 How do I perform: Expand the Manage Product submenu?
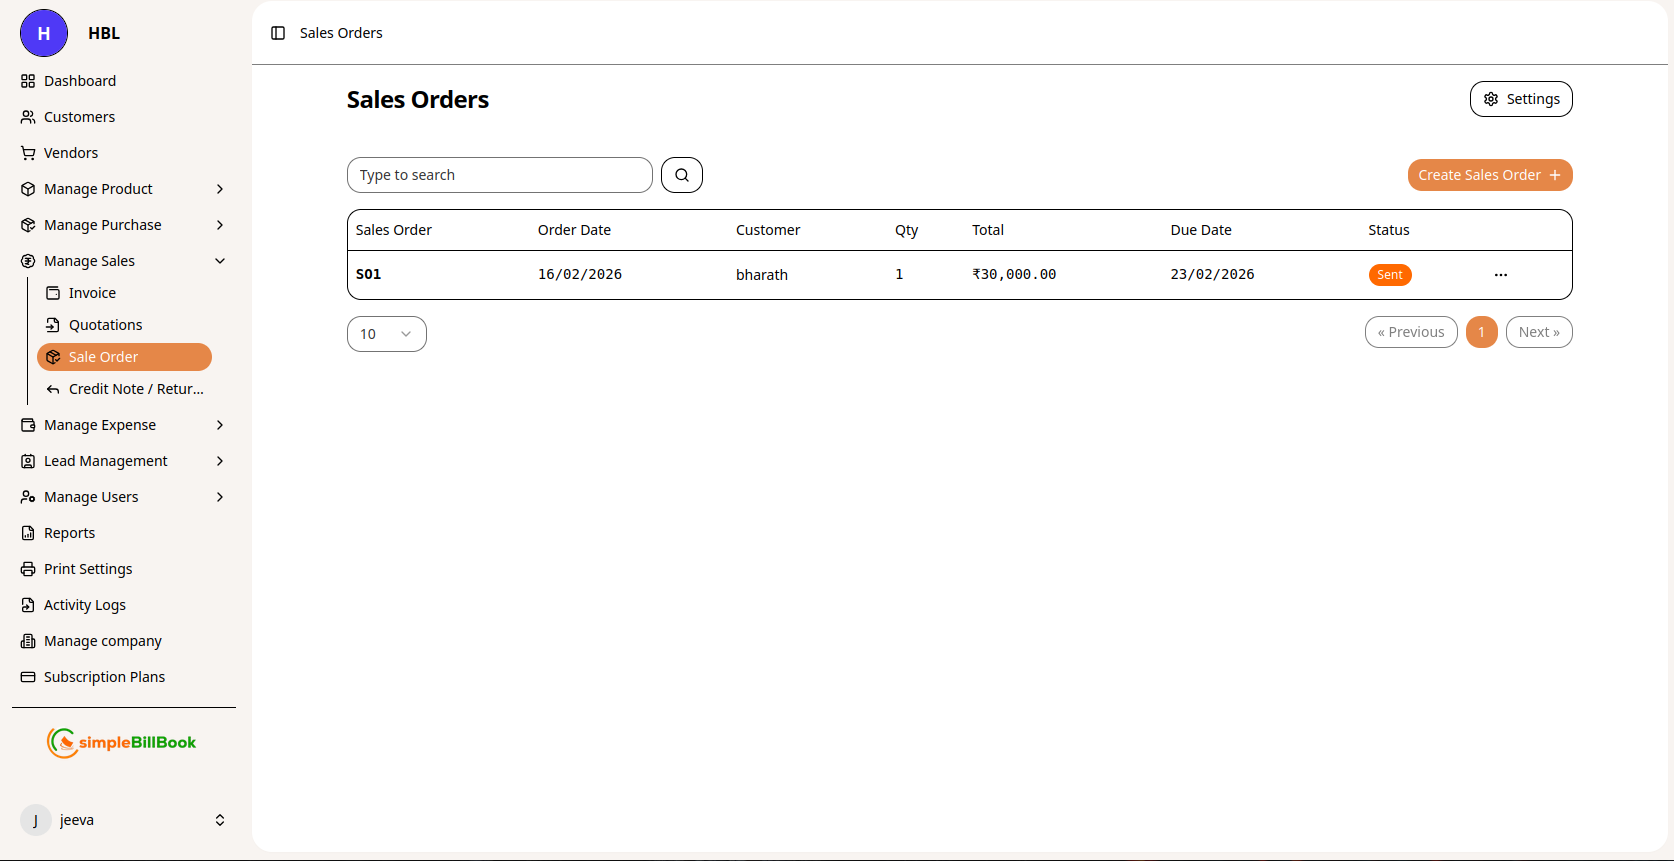(220, 189)
